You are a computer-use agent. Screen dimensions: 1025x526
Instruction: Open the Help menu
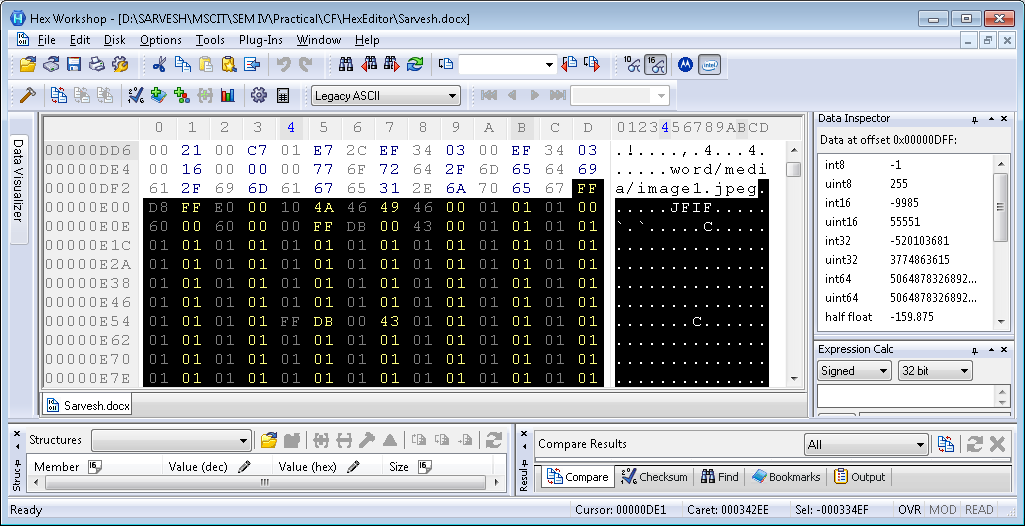pyautogui.click(x=367, y=40)
